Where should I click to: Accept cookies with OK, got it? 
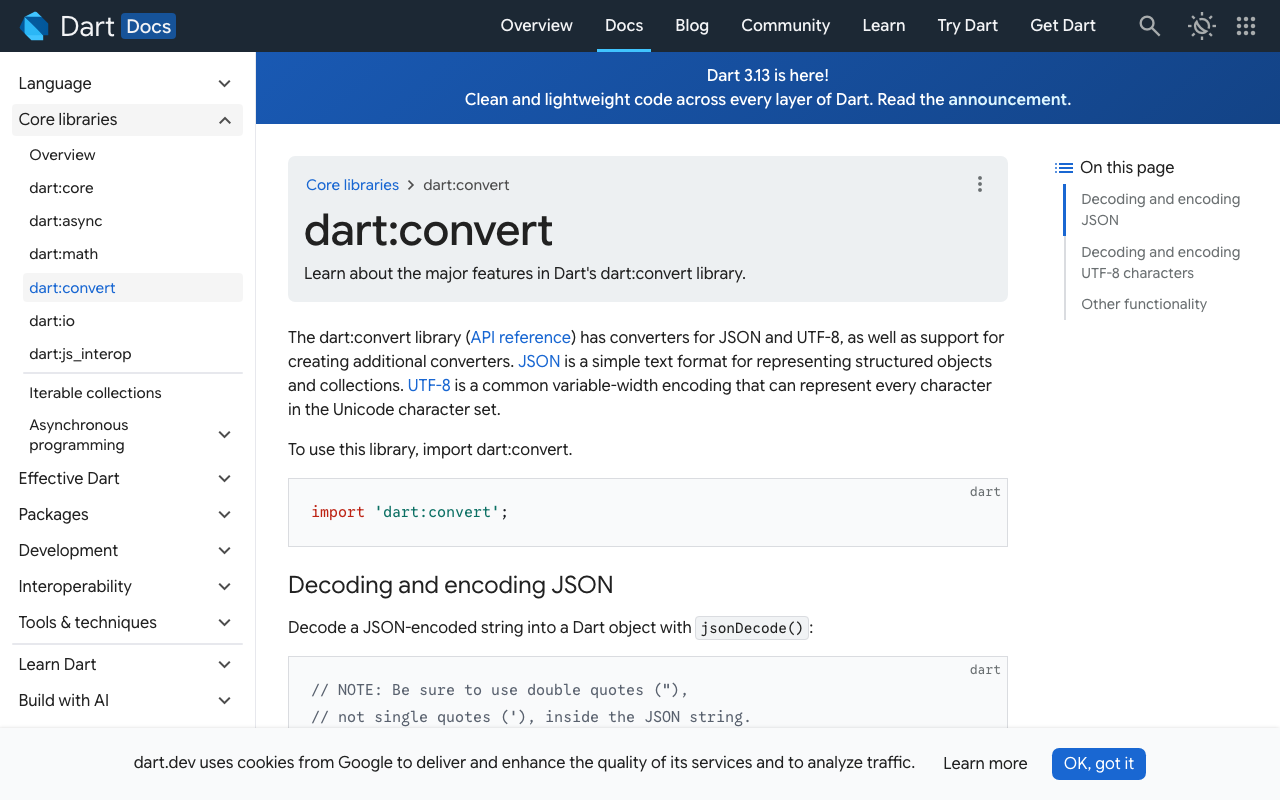click(x=1099, y=764)
